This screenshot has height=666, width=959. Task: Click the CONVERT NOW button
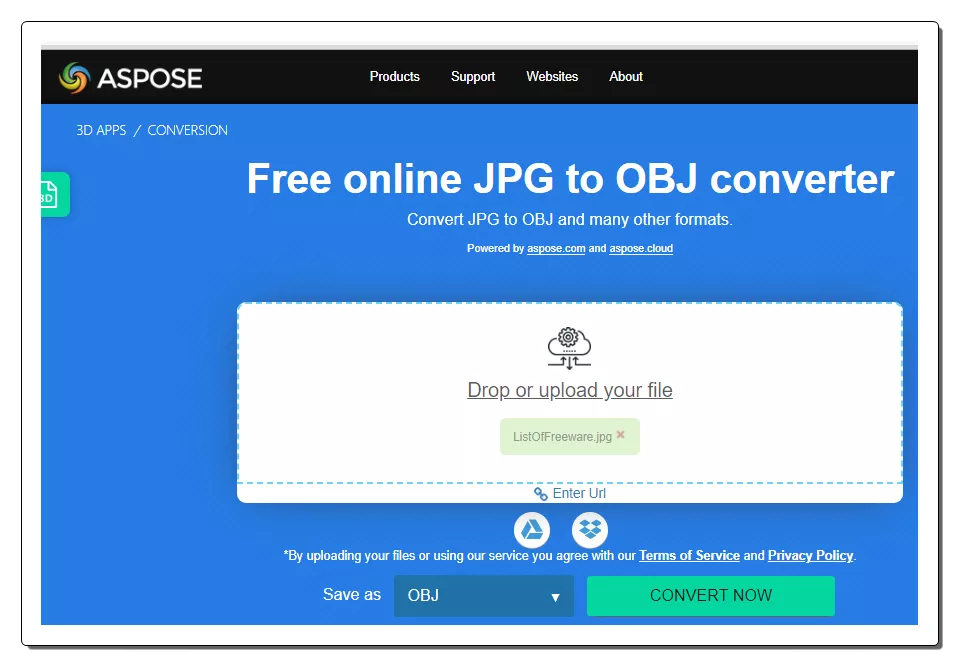click(711, 596)
